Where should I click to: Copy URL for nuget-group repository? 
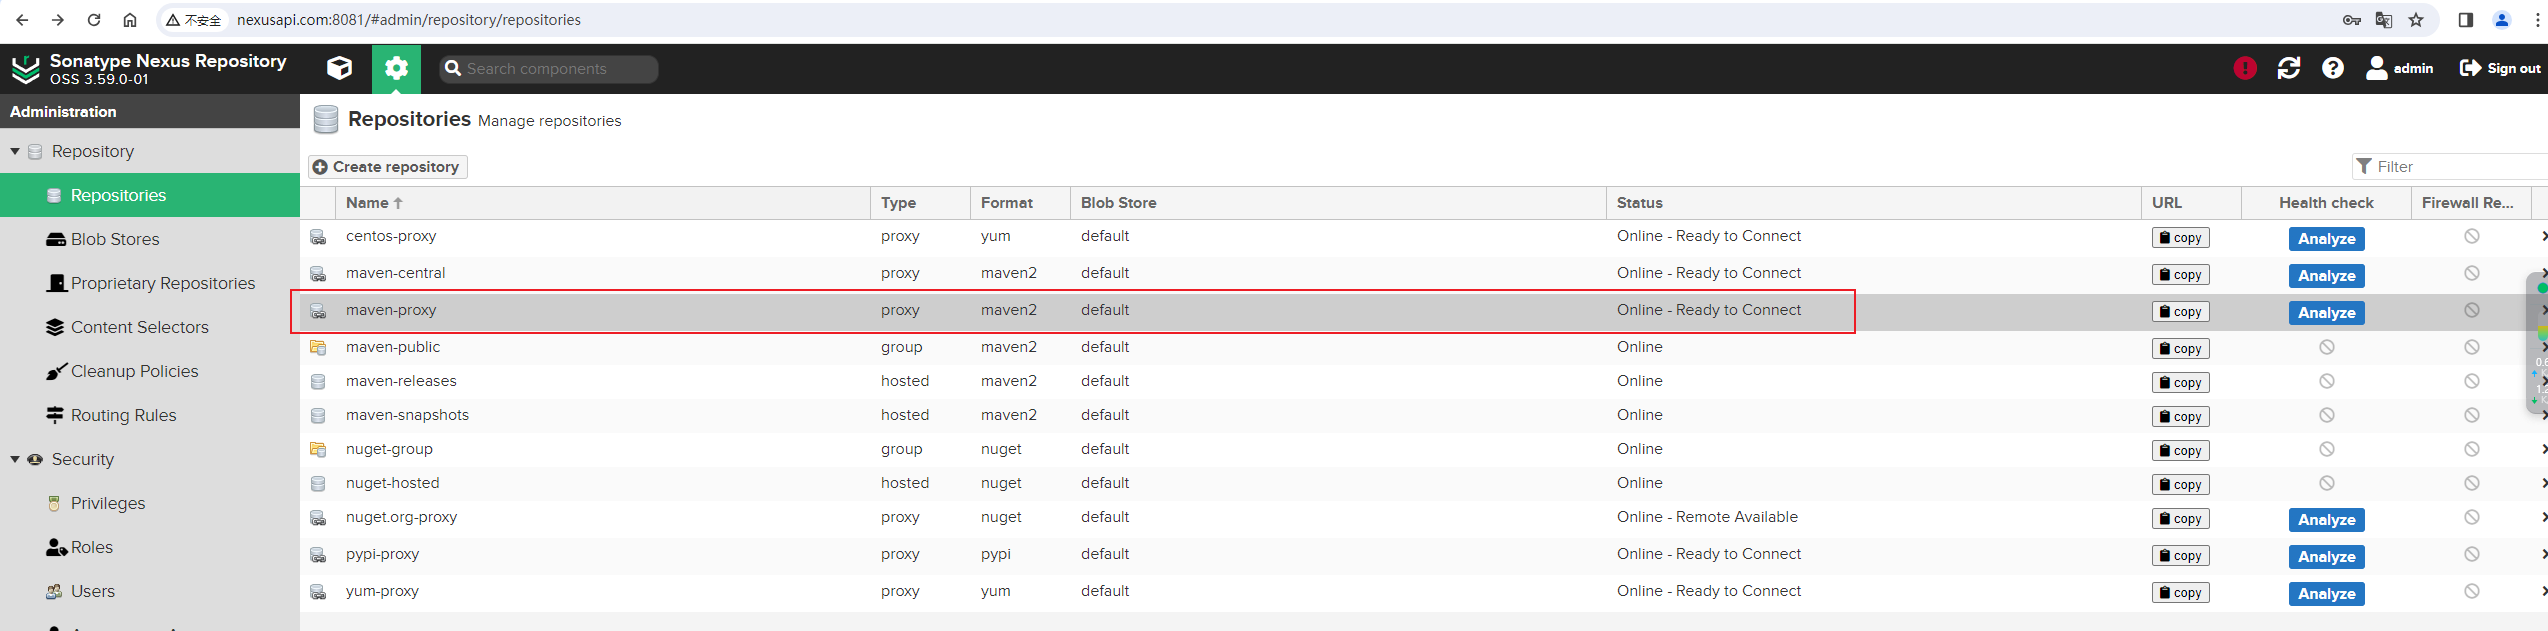[2180, 451]
